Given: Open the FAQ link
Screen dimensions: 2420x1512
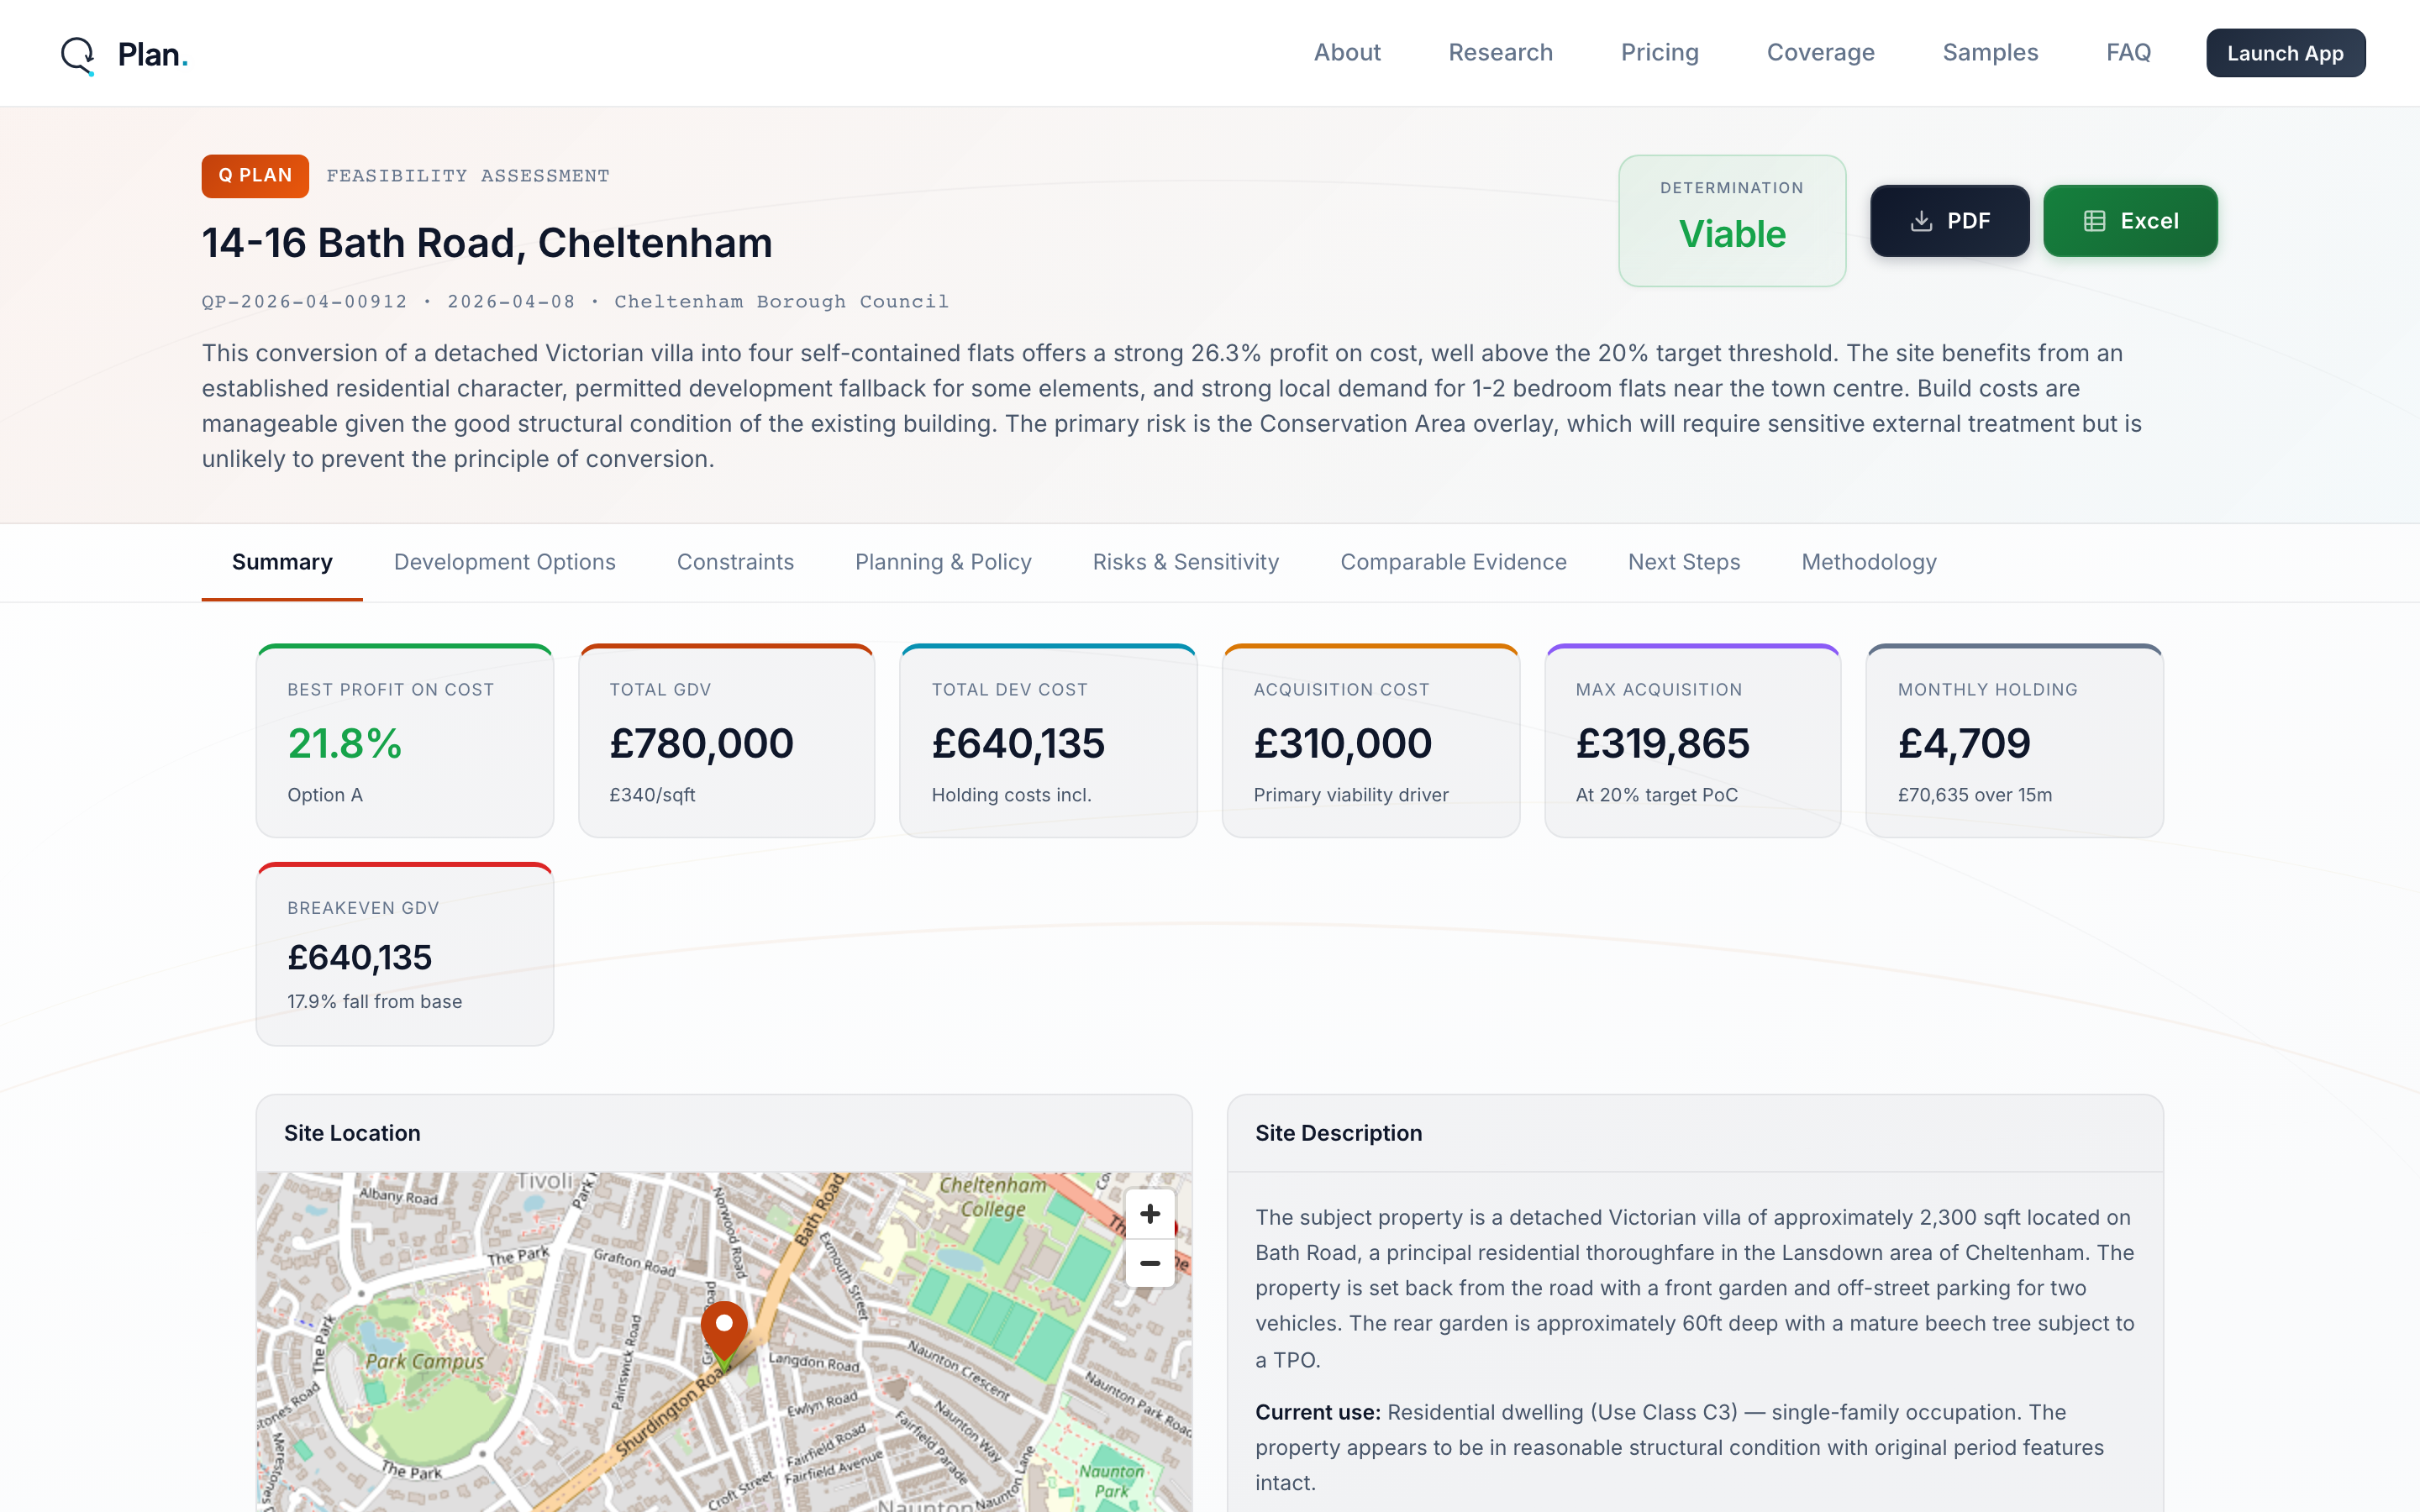Looking at the screenshot, I should pos(2127,53).
